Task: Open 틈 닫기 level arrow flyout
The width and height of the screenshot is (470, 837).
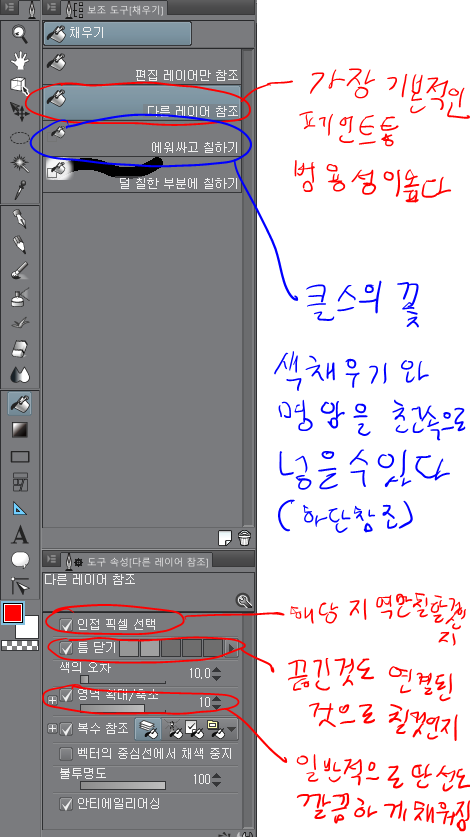Action: pos(232,649)
